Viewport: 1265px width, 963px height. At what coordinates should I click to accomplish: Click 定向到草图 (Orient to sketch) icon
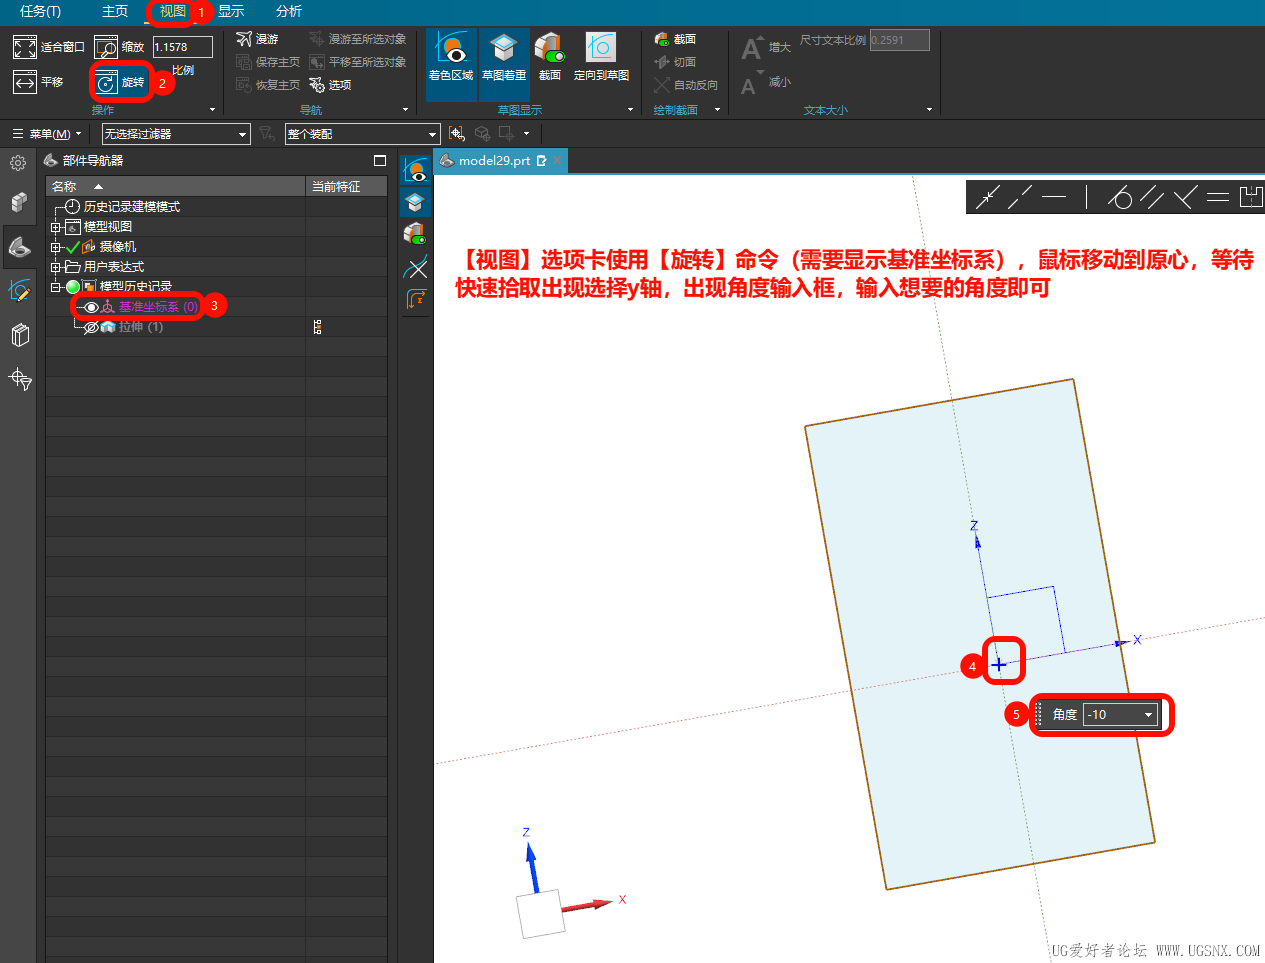600,55
